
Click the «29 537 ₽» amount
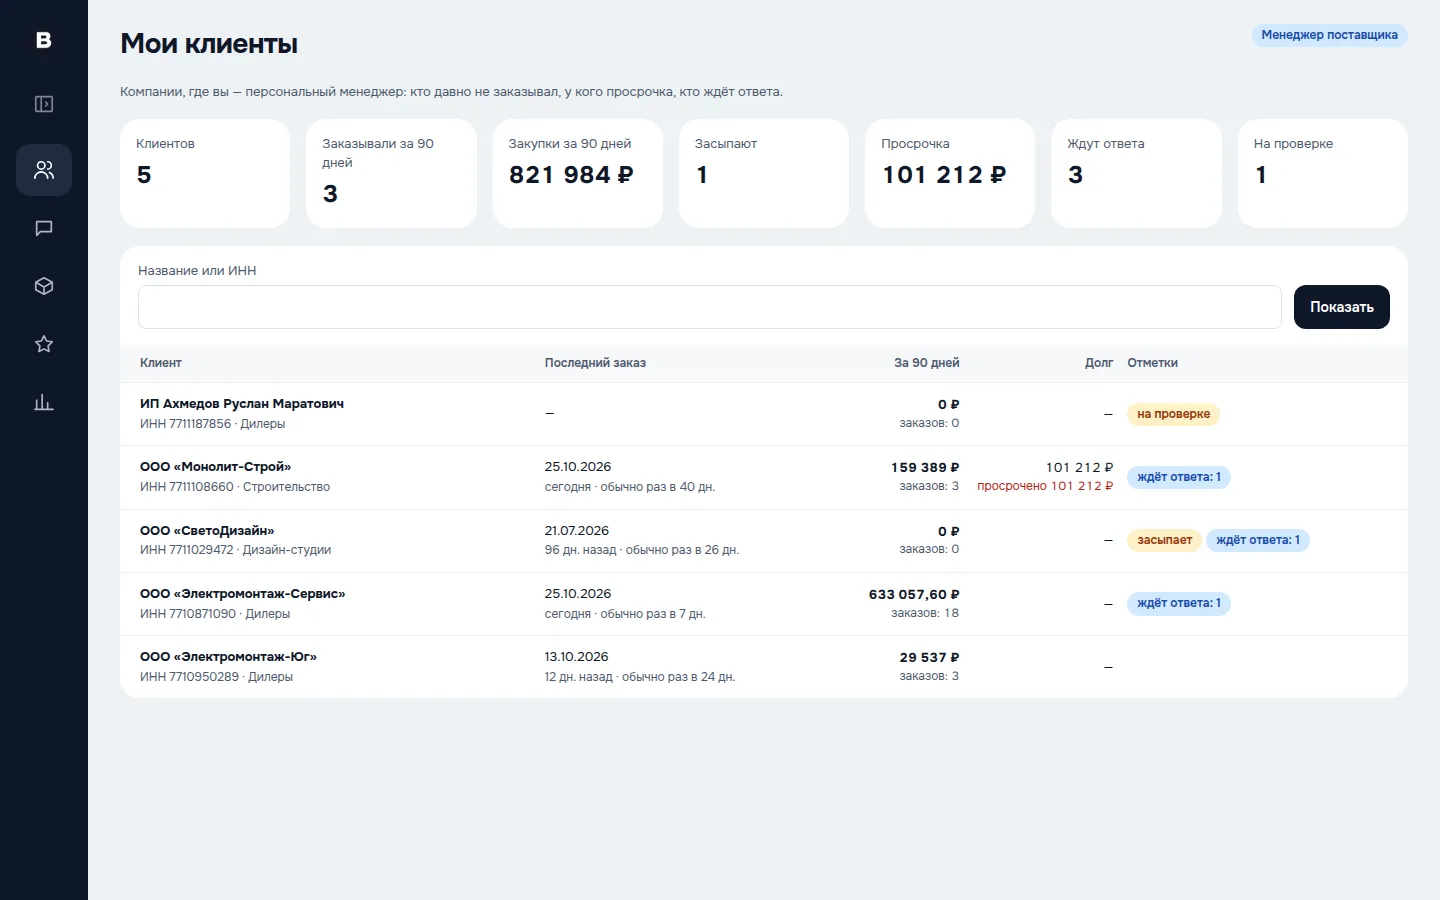pos(929,657)
